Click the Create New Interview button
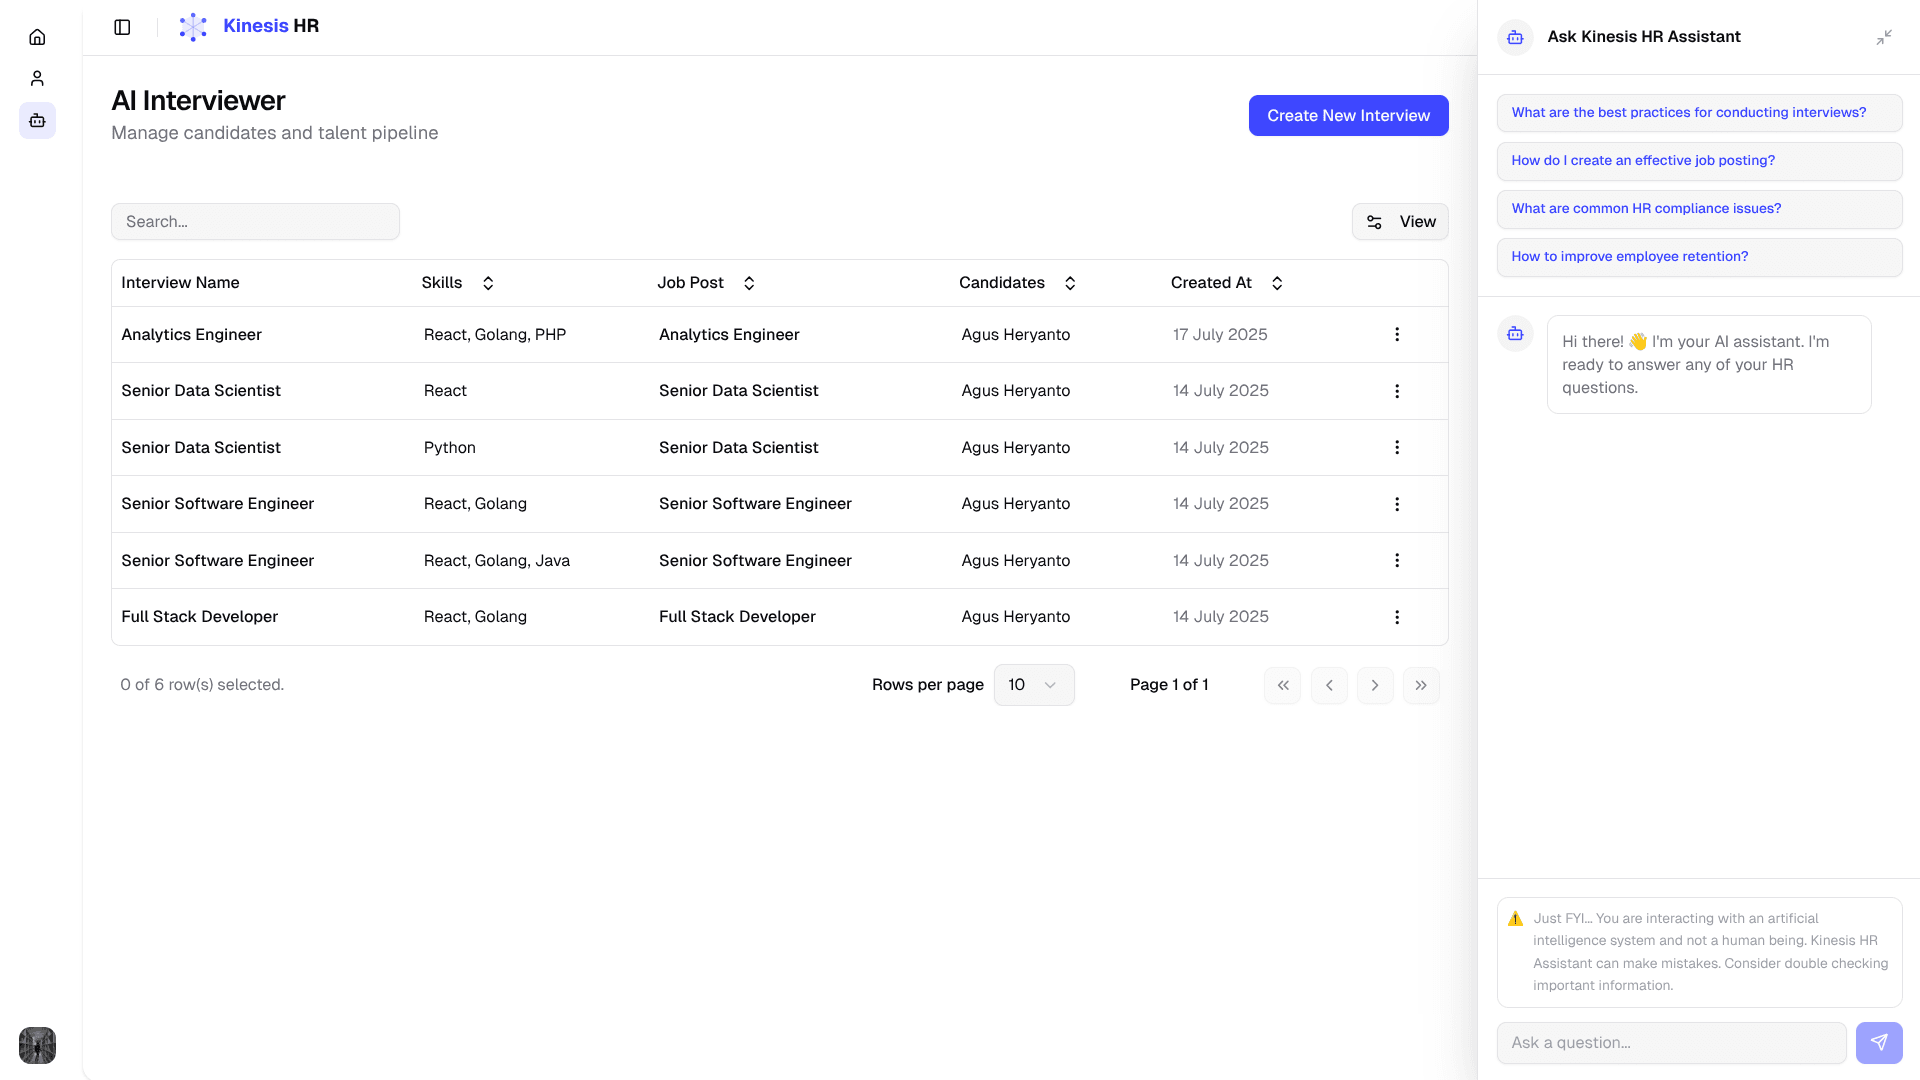Screen dimensions: 1920x1080 [x=1348, y=115]
